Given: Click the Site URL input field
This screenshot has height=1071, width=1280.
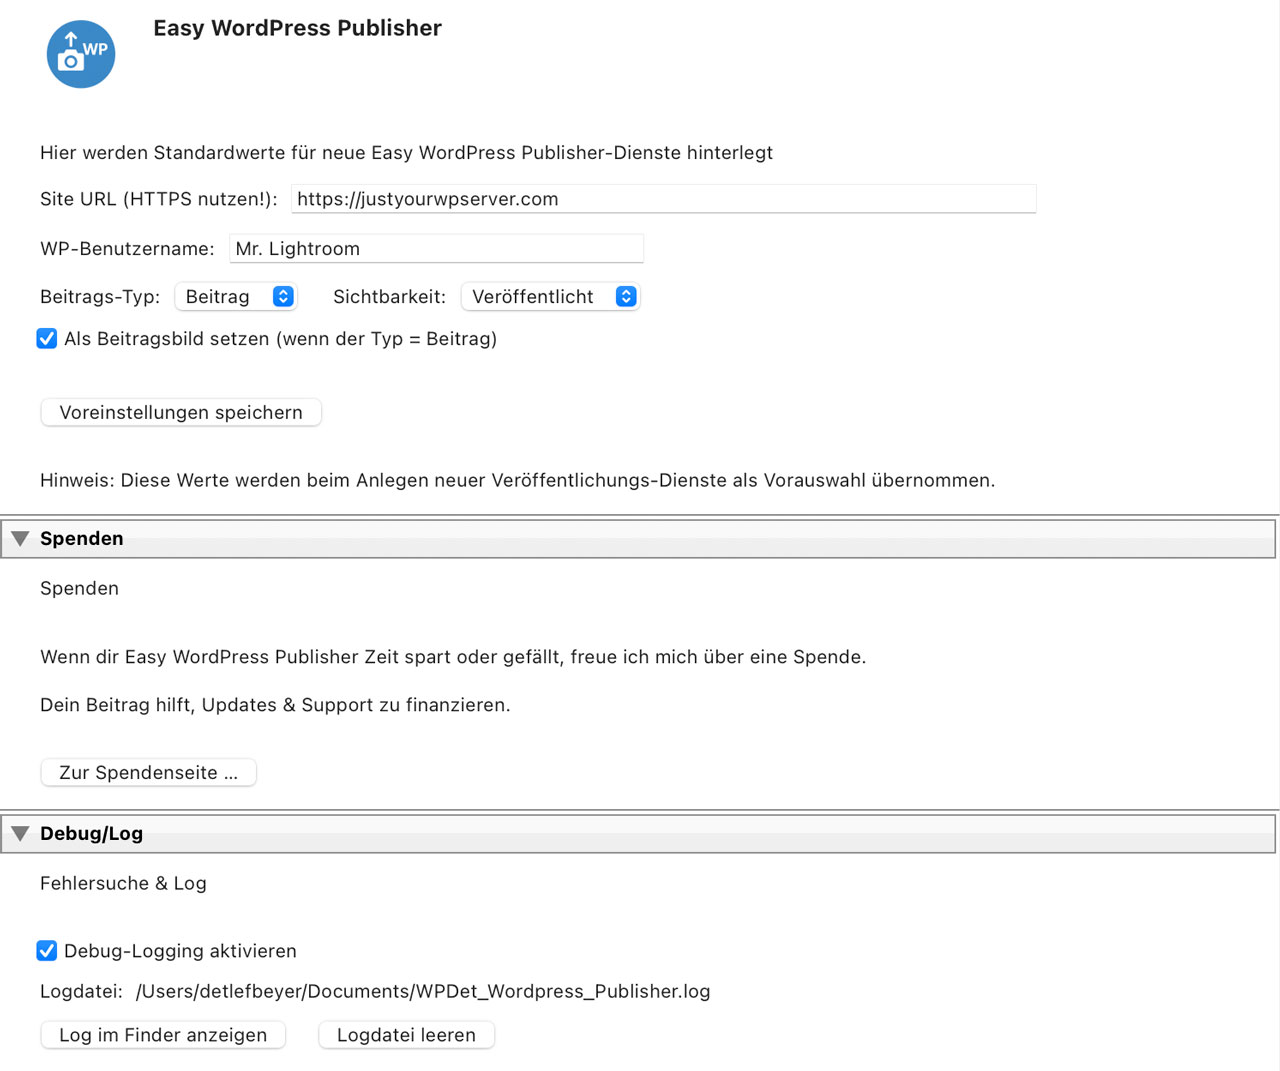Looking at the screenshot, I should click(x=663, y=198).
